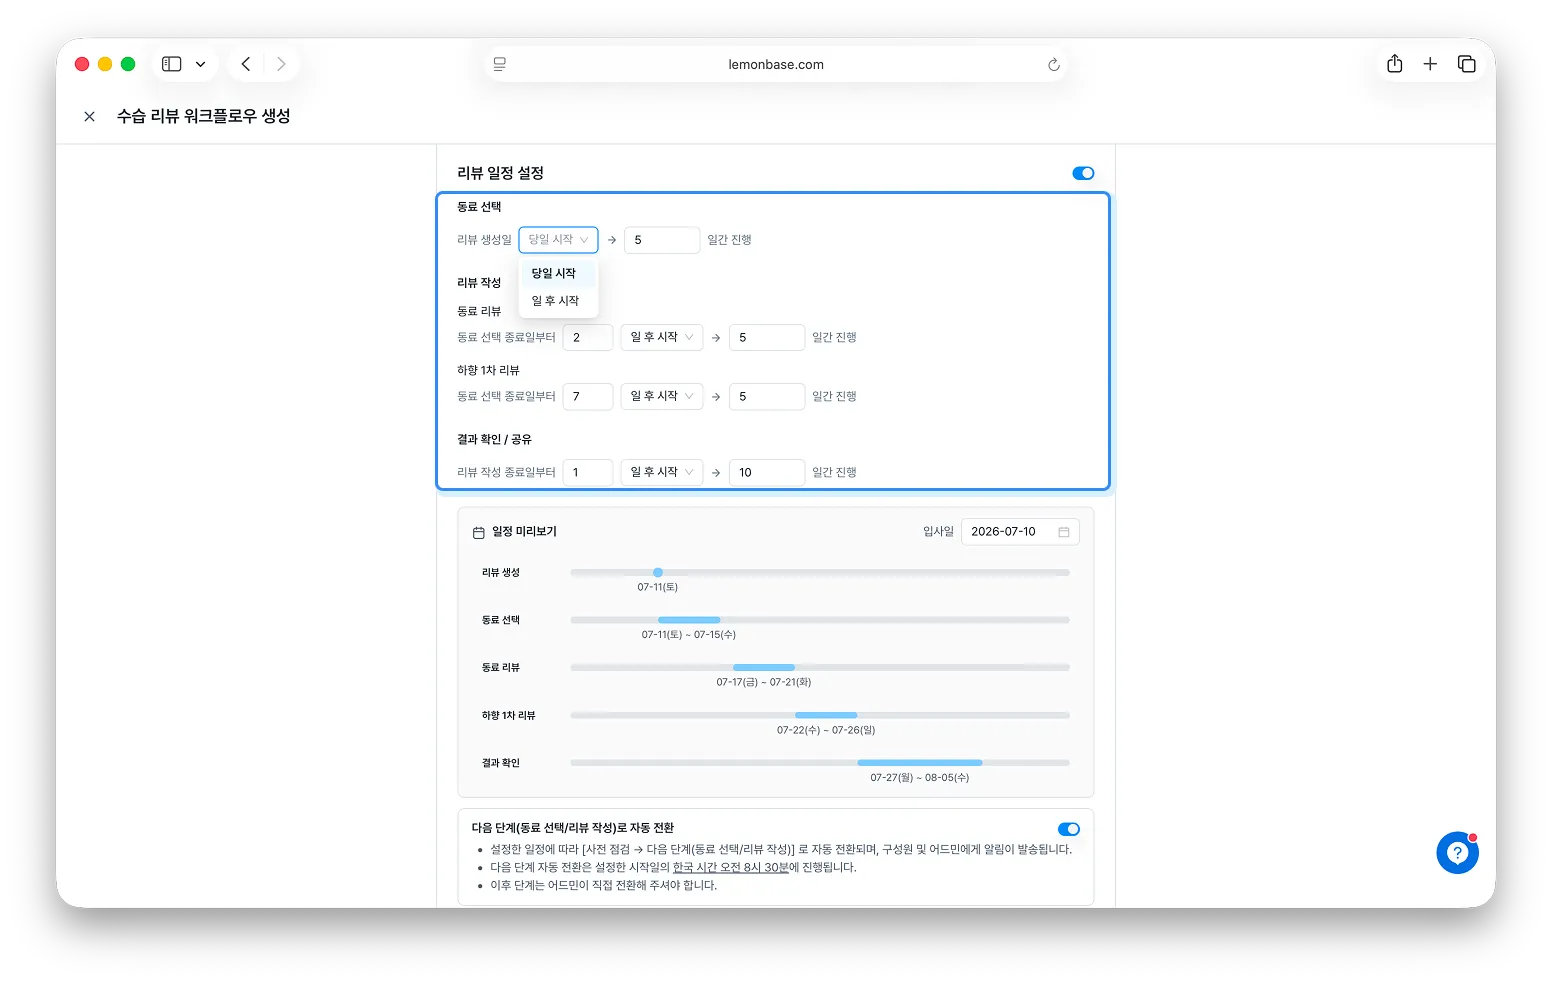The image size is (1552, 982).
Task: Edit the 동료 리뷰 start offset field
Action: pyautogui.click(x=588, y=338)
